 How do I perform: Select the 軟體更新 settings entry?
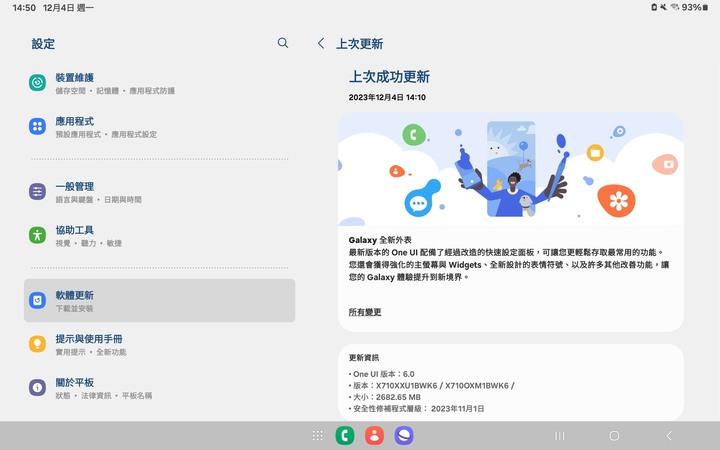coord(159,300)
